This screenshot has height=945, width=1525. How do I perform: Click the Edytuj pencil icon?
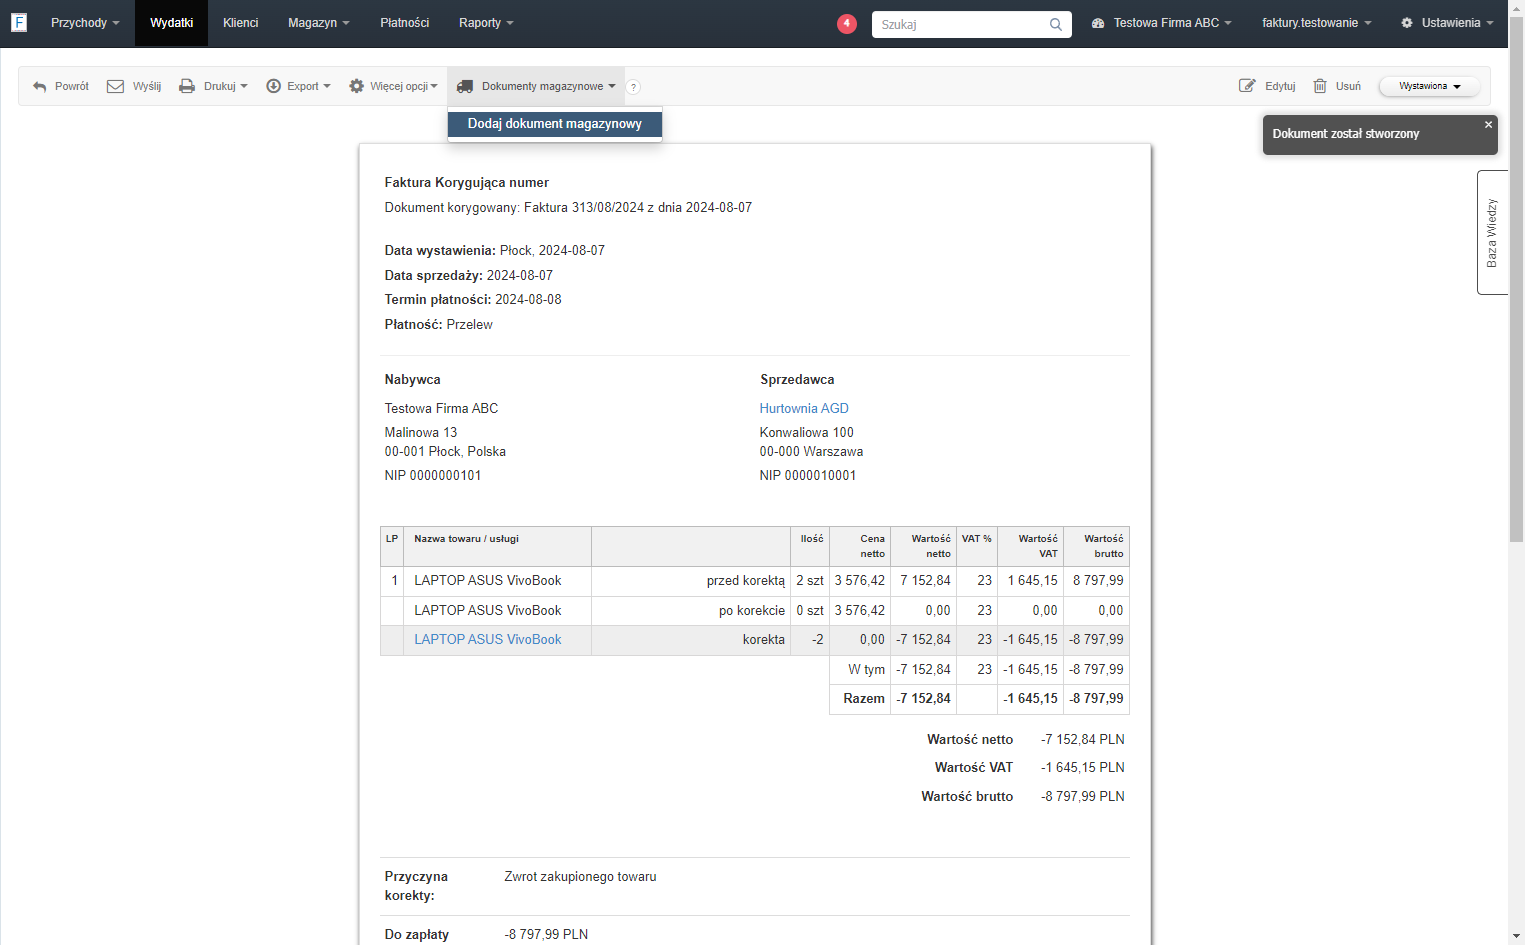click(x=1247, y=86)
